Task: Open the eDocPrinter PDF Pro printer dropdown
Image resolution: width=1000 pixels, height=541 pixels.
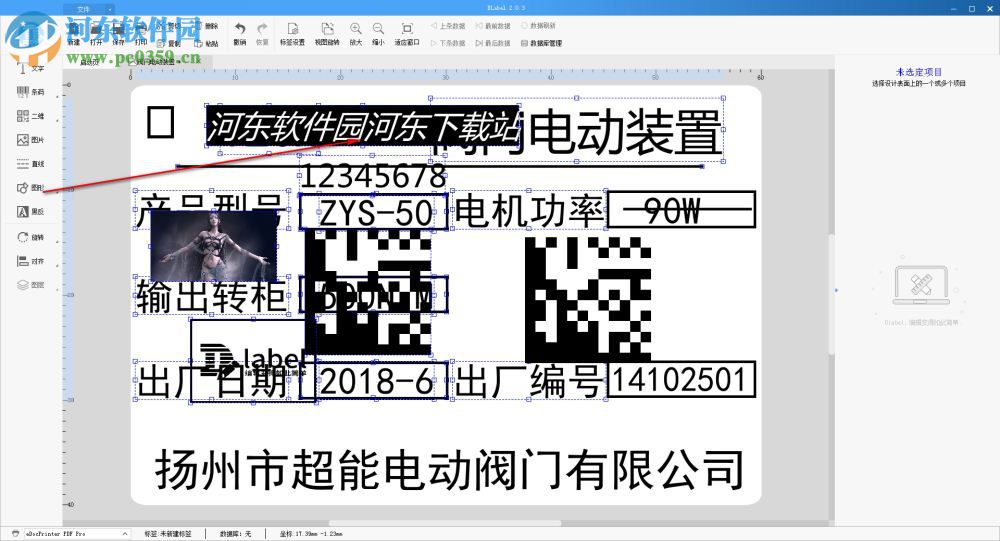Action: [x=76, y=533]
